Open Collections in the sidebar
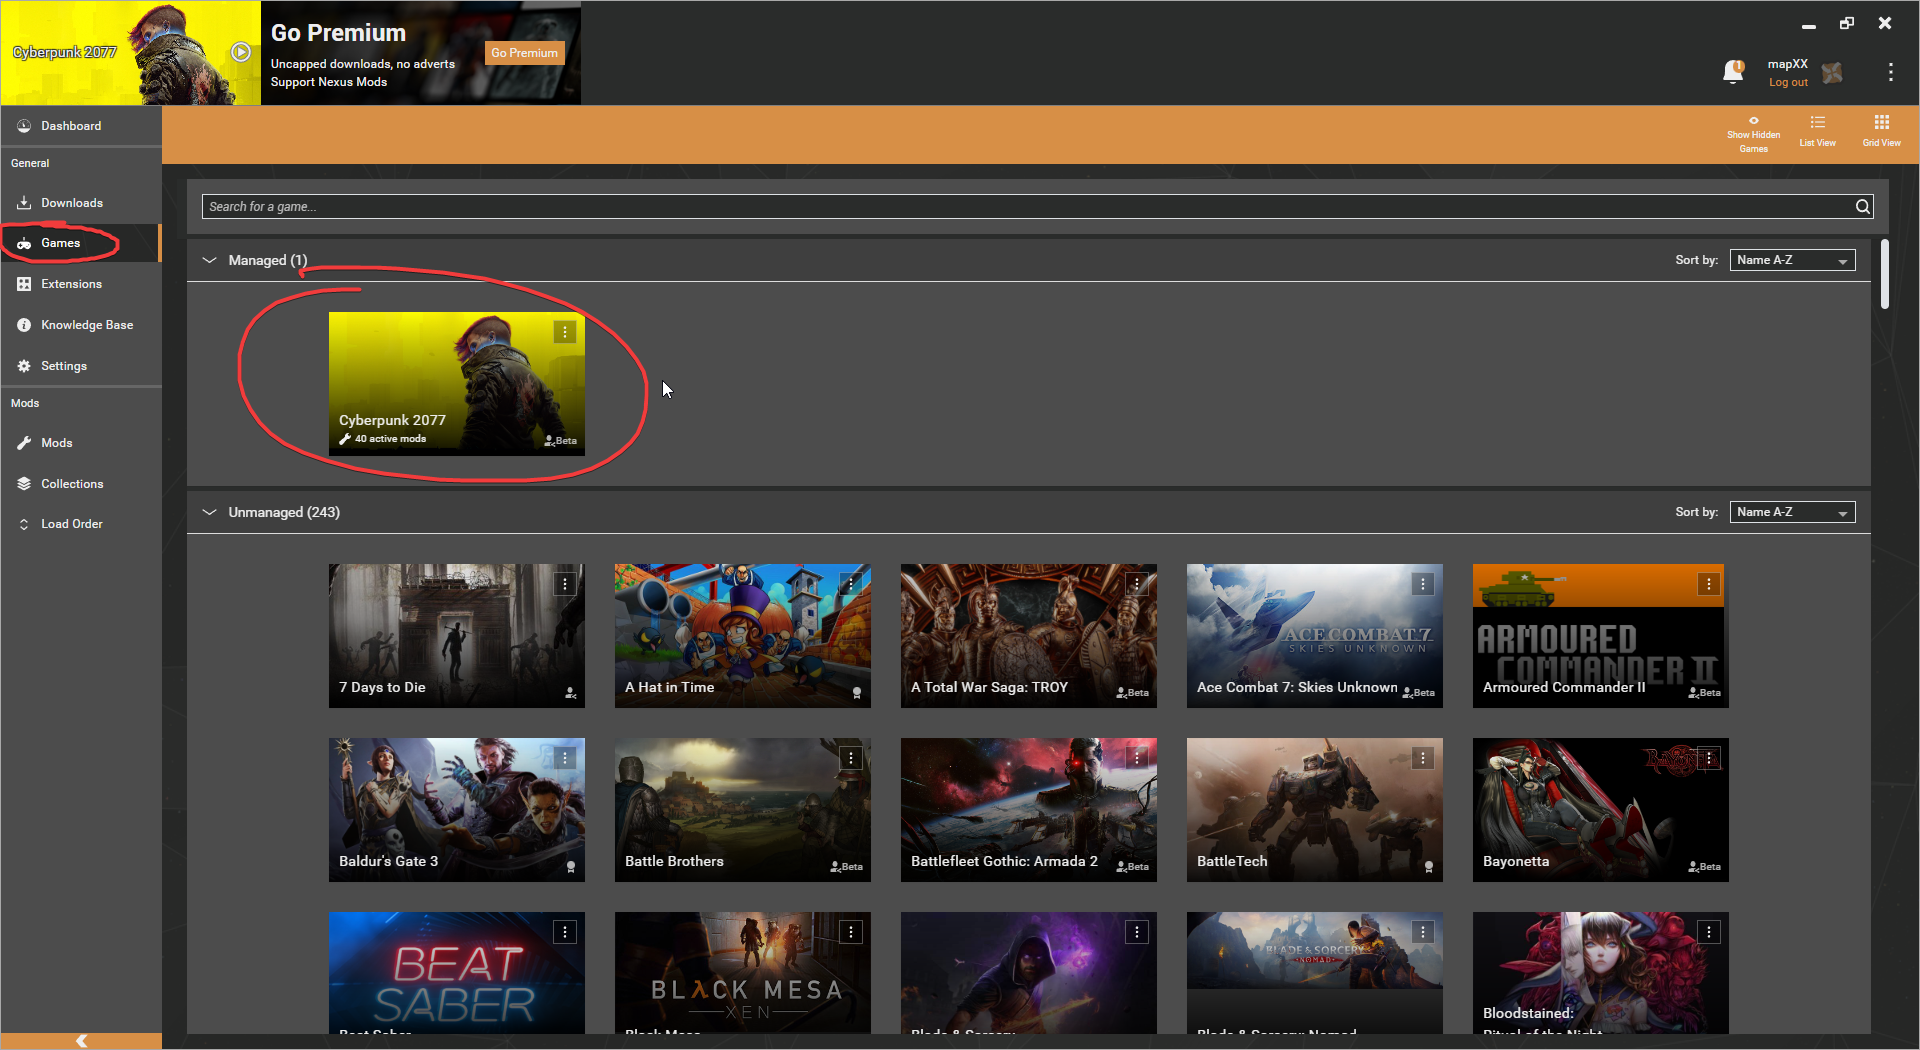This screenshot has width=1920, height=1050. pos(80,484)
